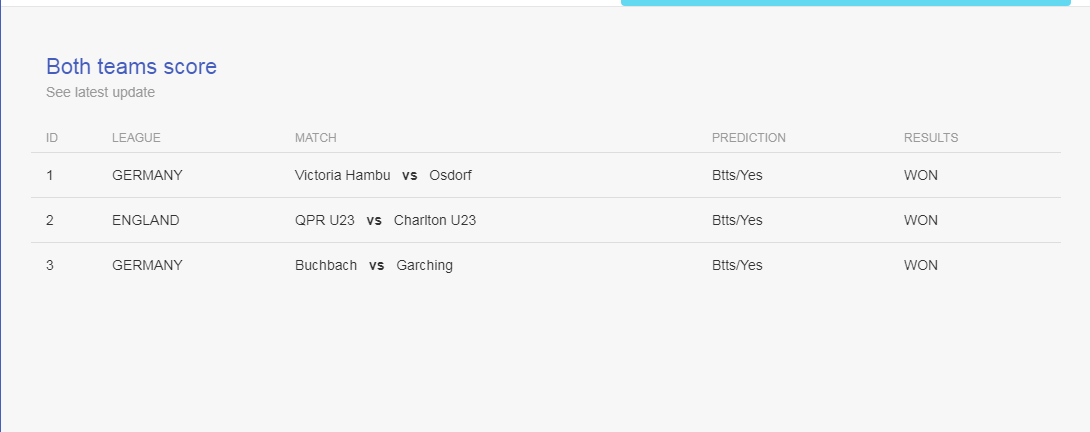Select the Charlton U23 team name
Viewport: 1090px width, 432px height.
435,221
